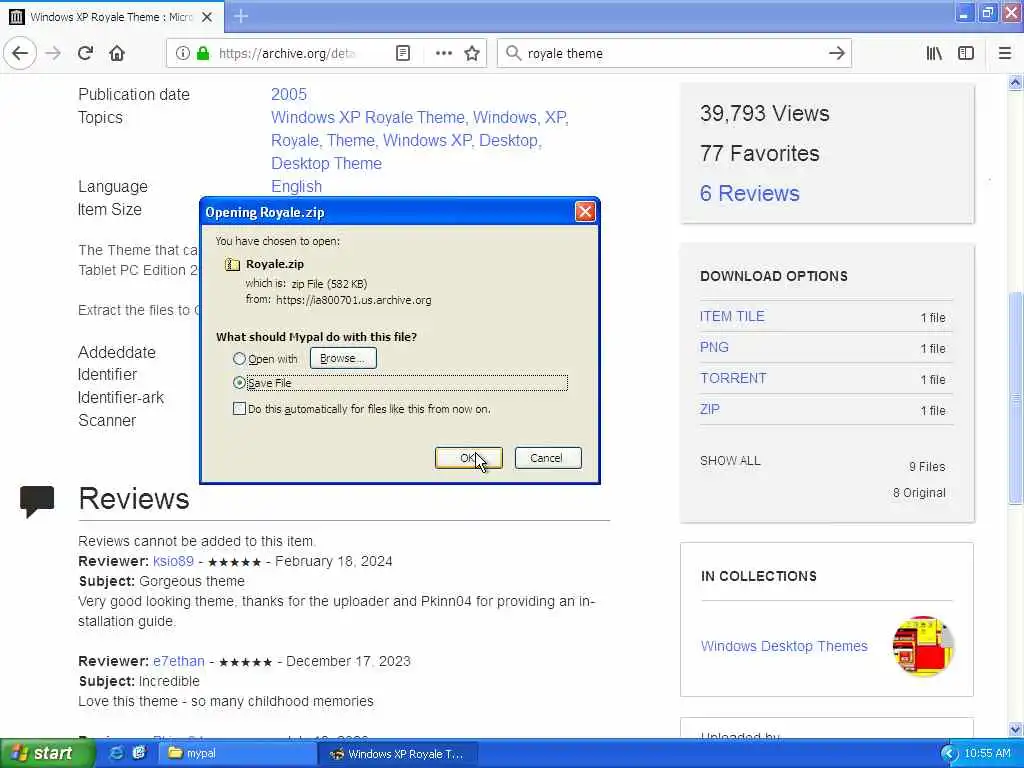Open a new tab with plus
Viewport: 1024px width, 768px height.
pos(241,16)
